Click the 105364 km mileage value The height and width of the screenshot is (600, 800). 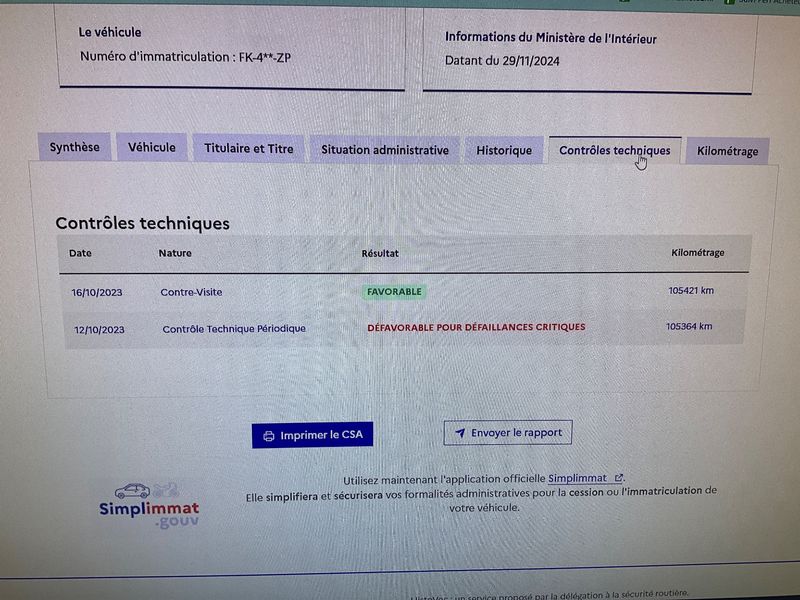(x=689, y=327)
